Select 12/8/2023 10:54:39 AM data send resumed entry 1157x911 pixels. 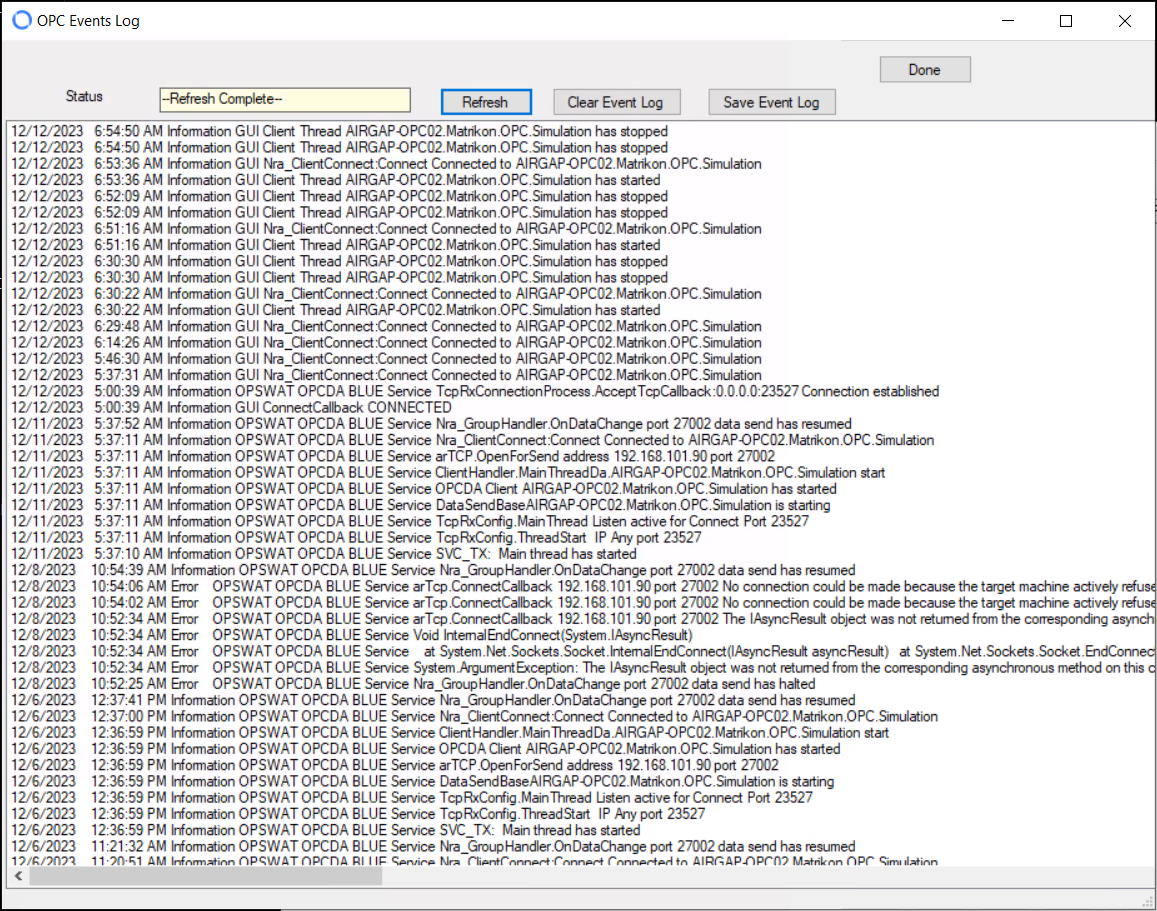434,570
